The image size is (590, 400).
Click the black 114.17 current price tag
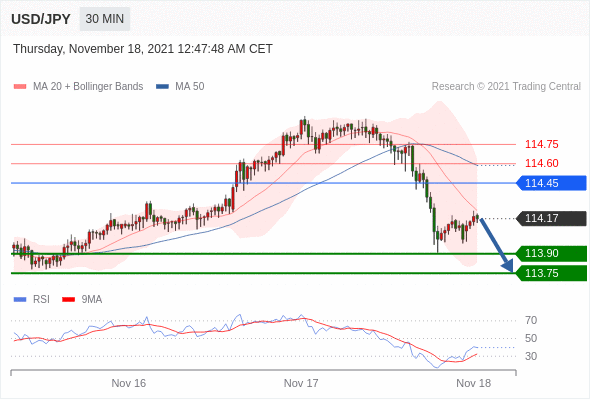(x=552, y=218)
